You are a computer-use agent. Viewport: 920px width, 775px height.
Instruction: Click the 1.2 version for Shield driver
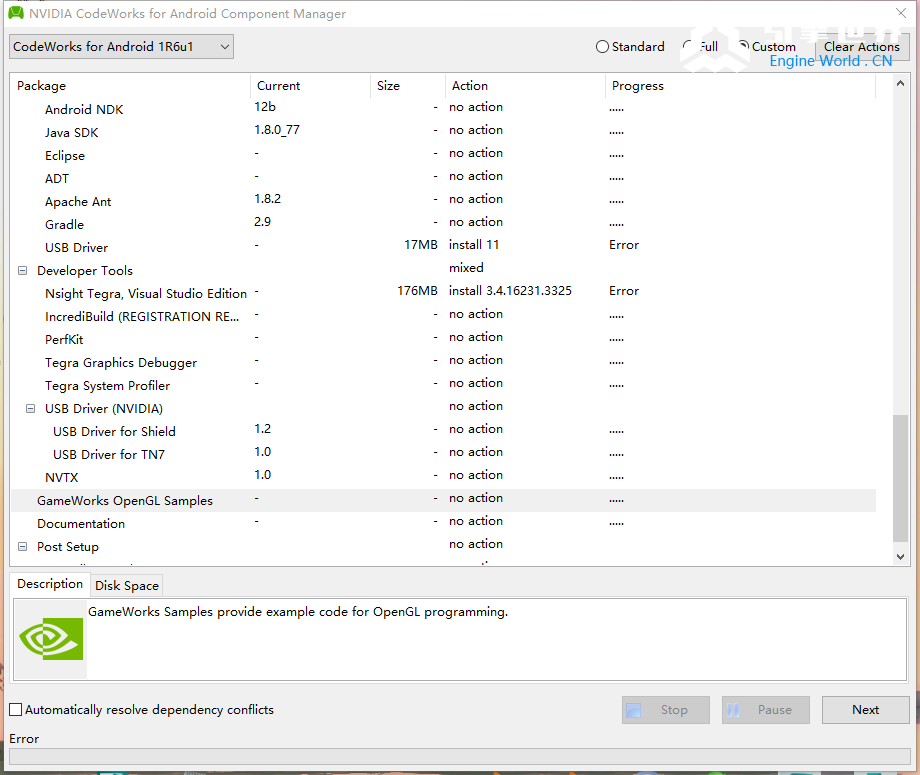click(262, 429)
